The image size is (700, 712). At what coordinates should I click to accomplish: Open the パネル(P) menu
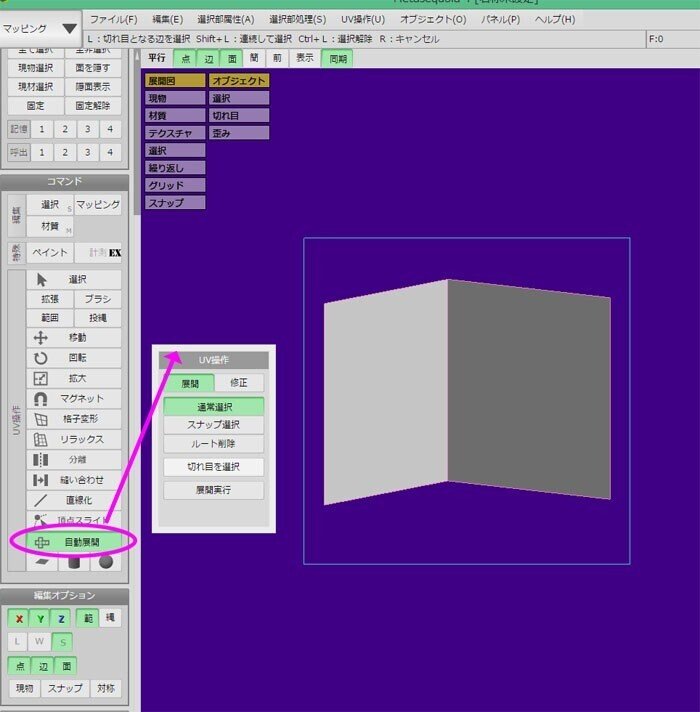[x=501, y=20]
